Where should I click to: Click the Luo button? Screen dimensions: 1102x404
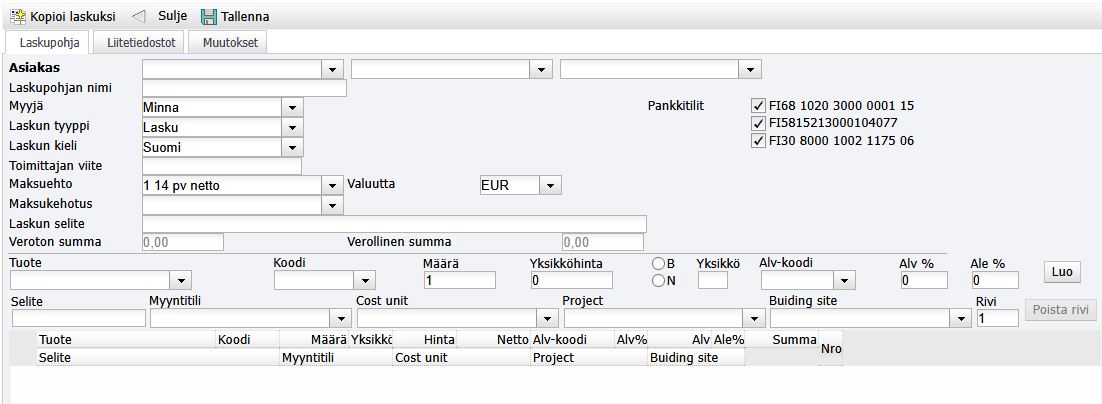1062,272
